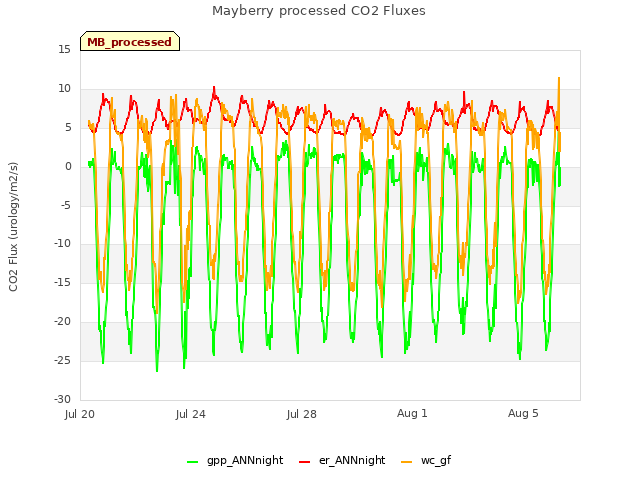Screen dimensions: 640x480
Task: Click the y-axis value 15
Action: (x=64, y=49)
